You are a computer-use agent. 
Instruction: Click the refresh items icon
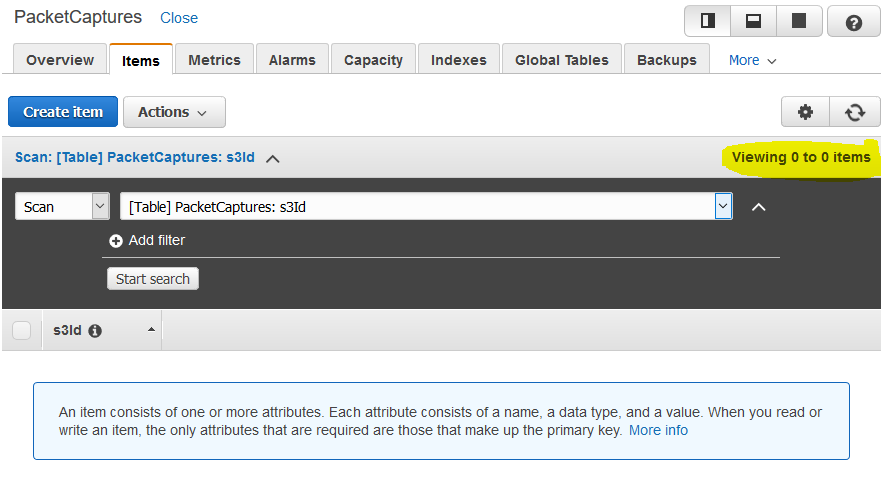pos(855,112)
